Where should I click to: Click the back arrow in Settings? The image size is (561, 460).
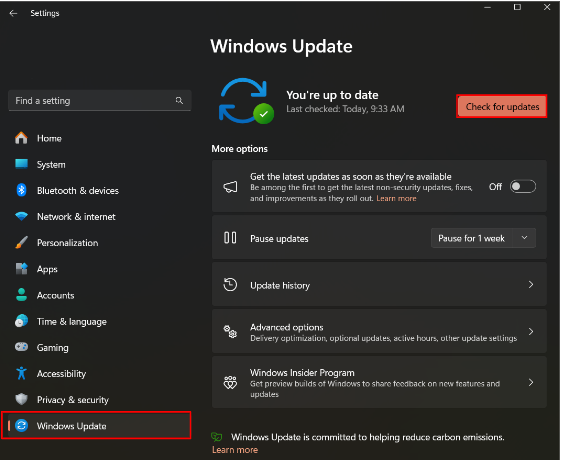tap(13, 13)
